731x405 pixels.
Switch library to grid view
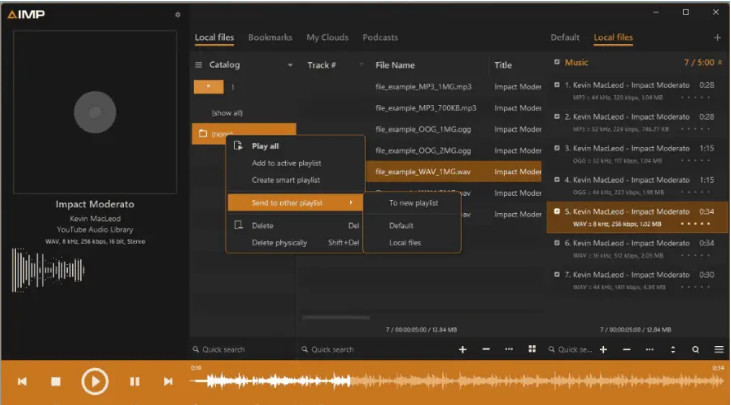(532, 349)
